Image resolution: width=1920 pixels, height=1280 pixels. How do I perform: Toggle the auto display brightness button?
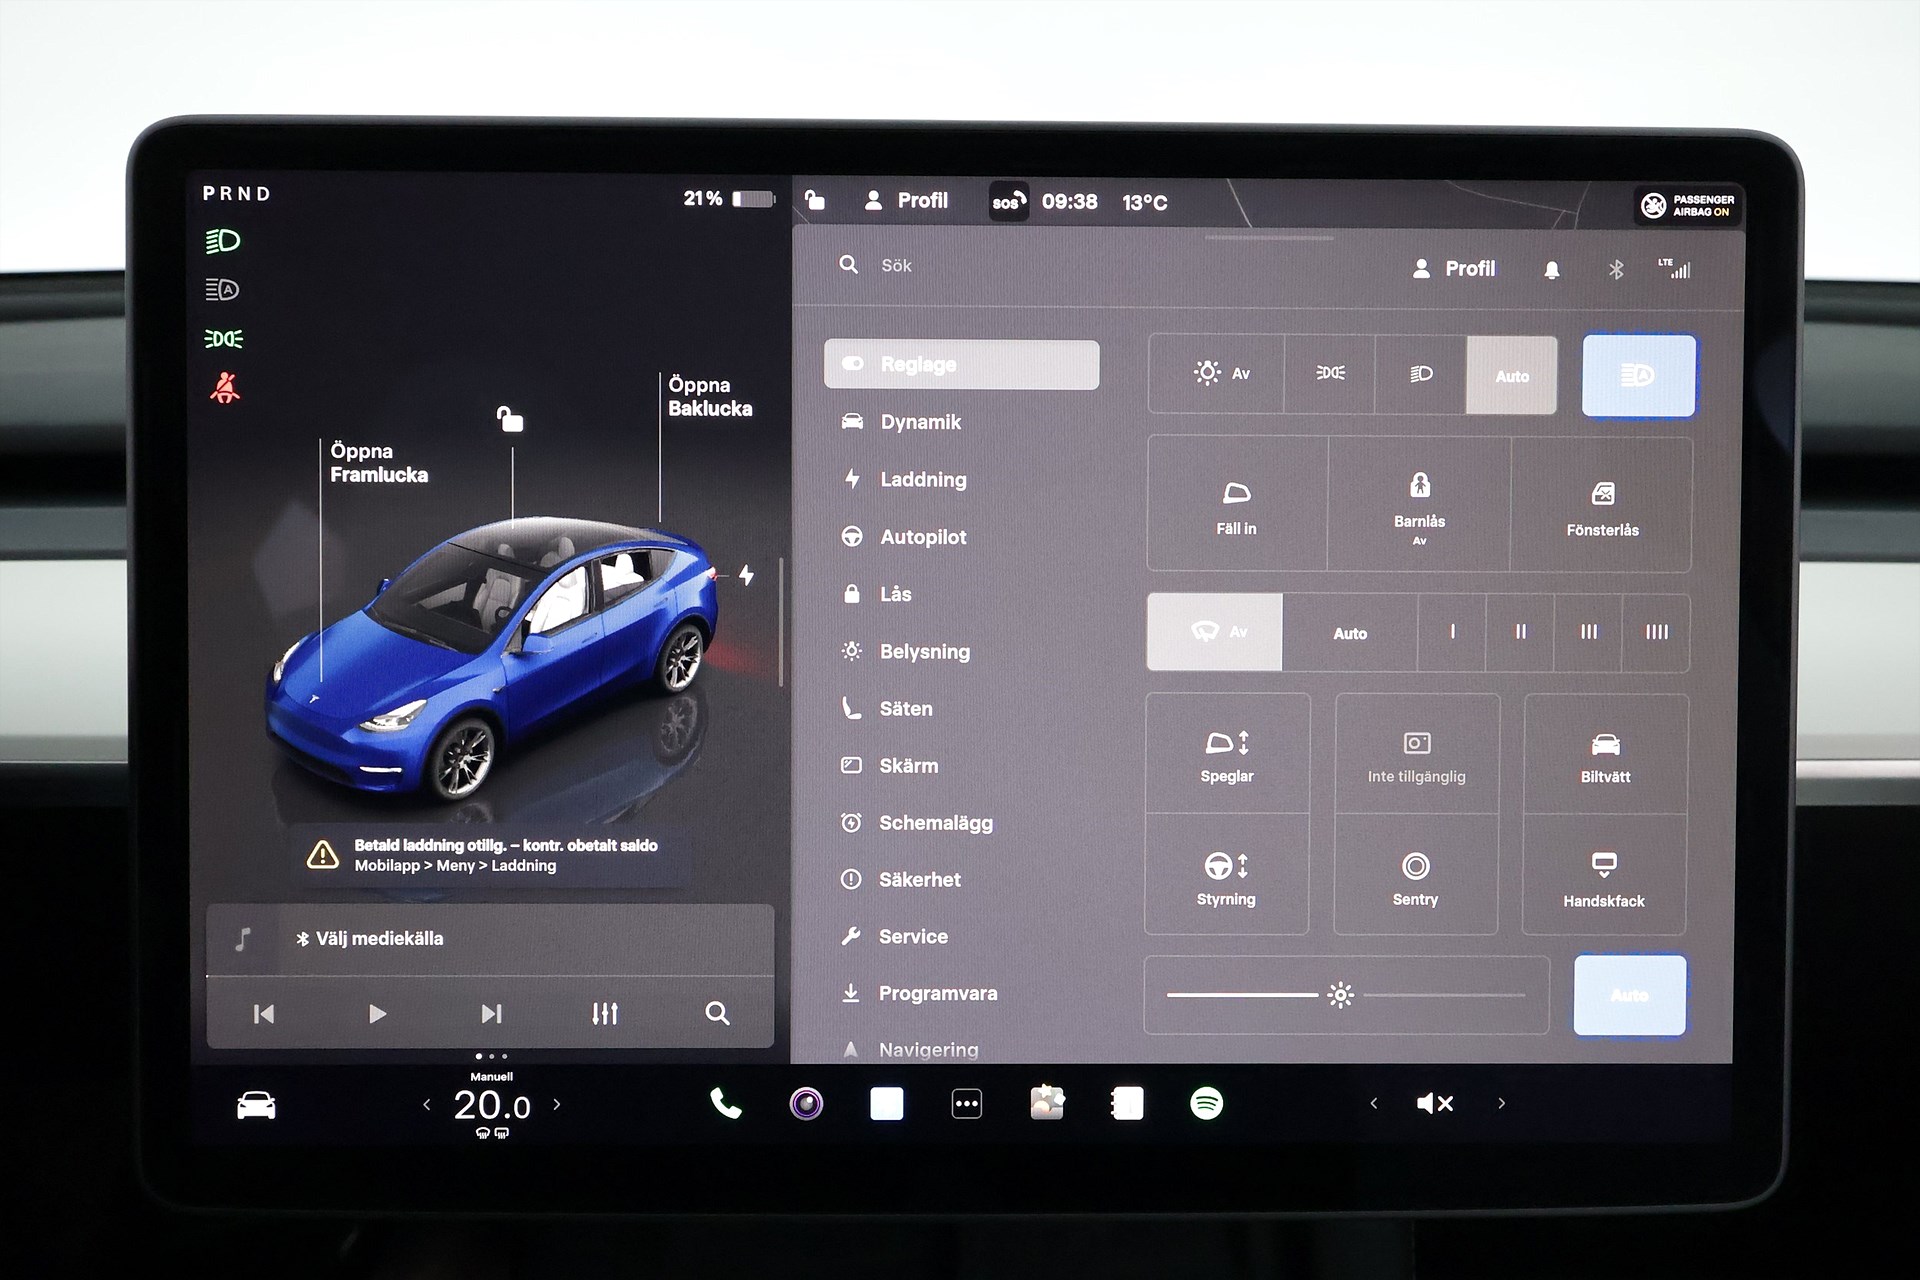tap(1629, 994)
